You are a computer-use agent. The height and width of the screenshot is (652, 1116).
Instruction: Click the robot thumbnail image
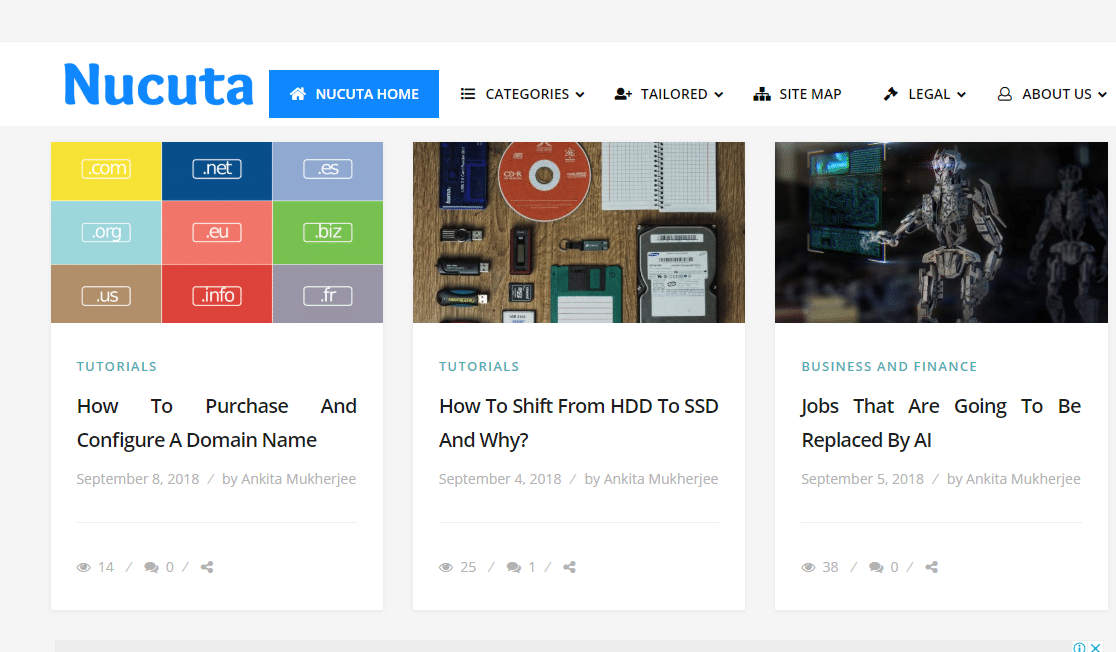(x=940, y=232)
